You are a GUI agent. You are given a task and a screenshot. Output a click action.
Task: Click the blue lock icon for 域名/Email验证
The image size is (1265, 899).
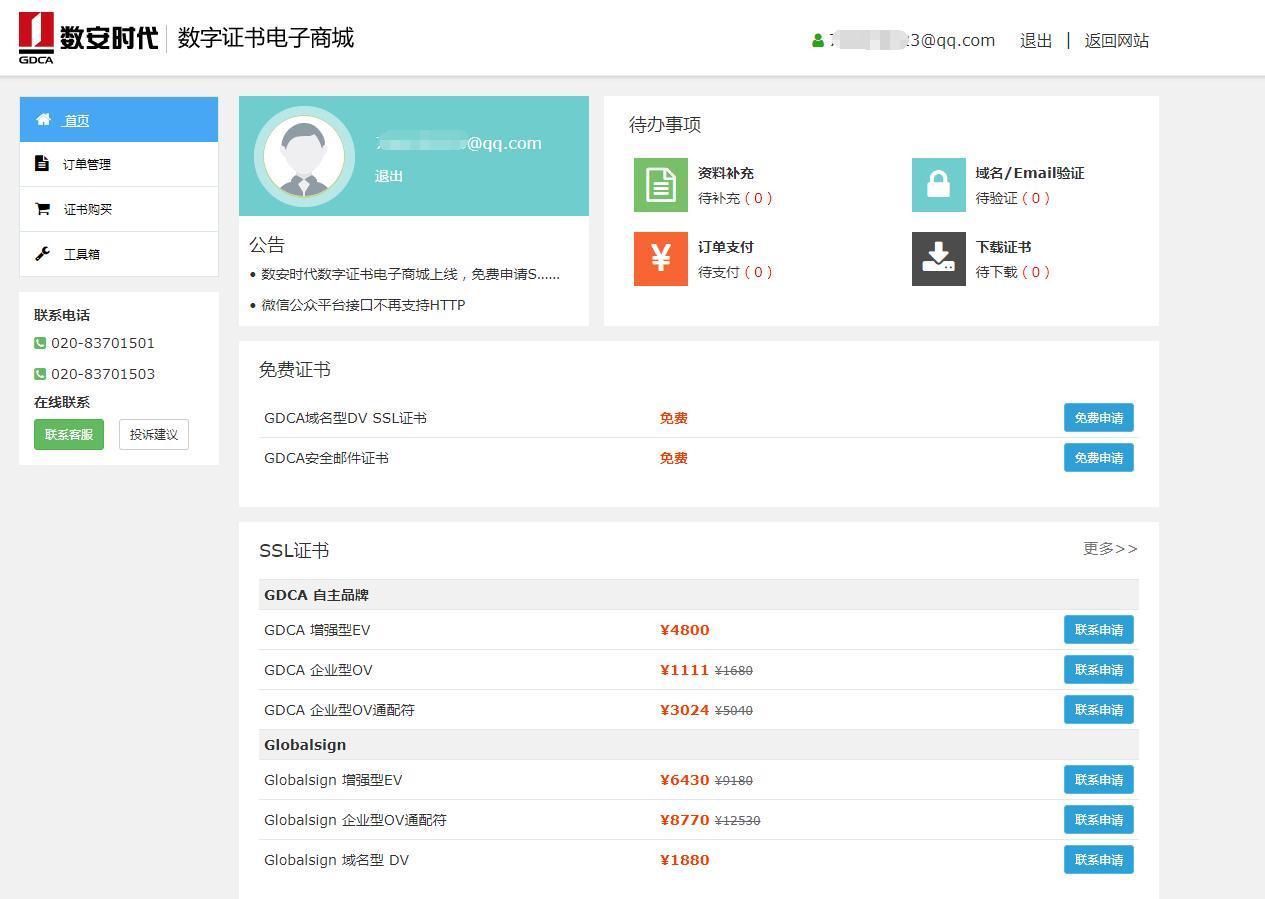[x=938, y=185]
